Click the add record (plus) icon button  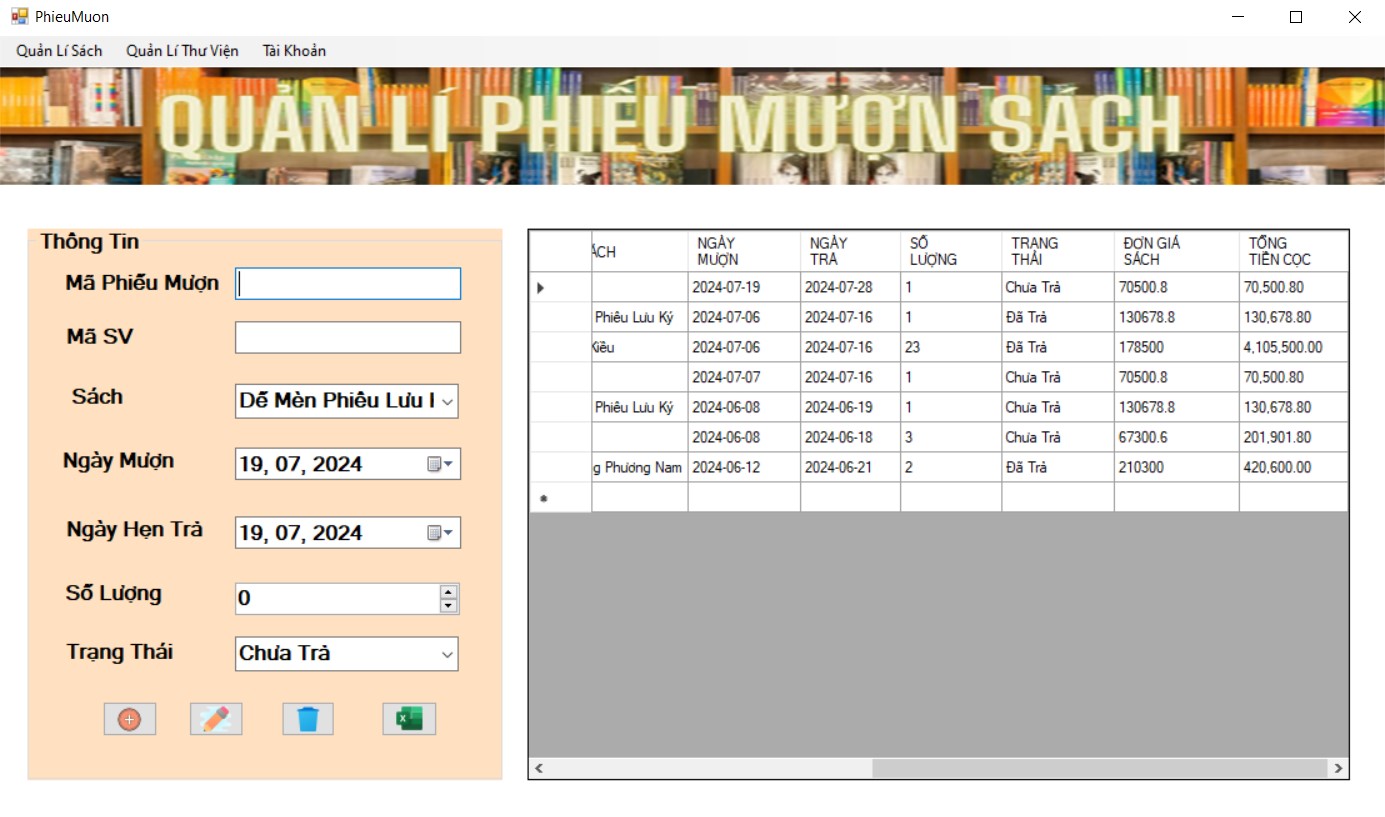(130, 719)
